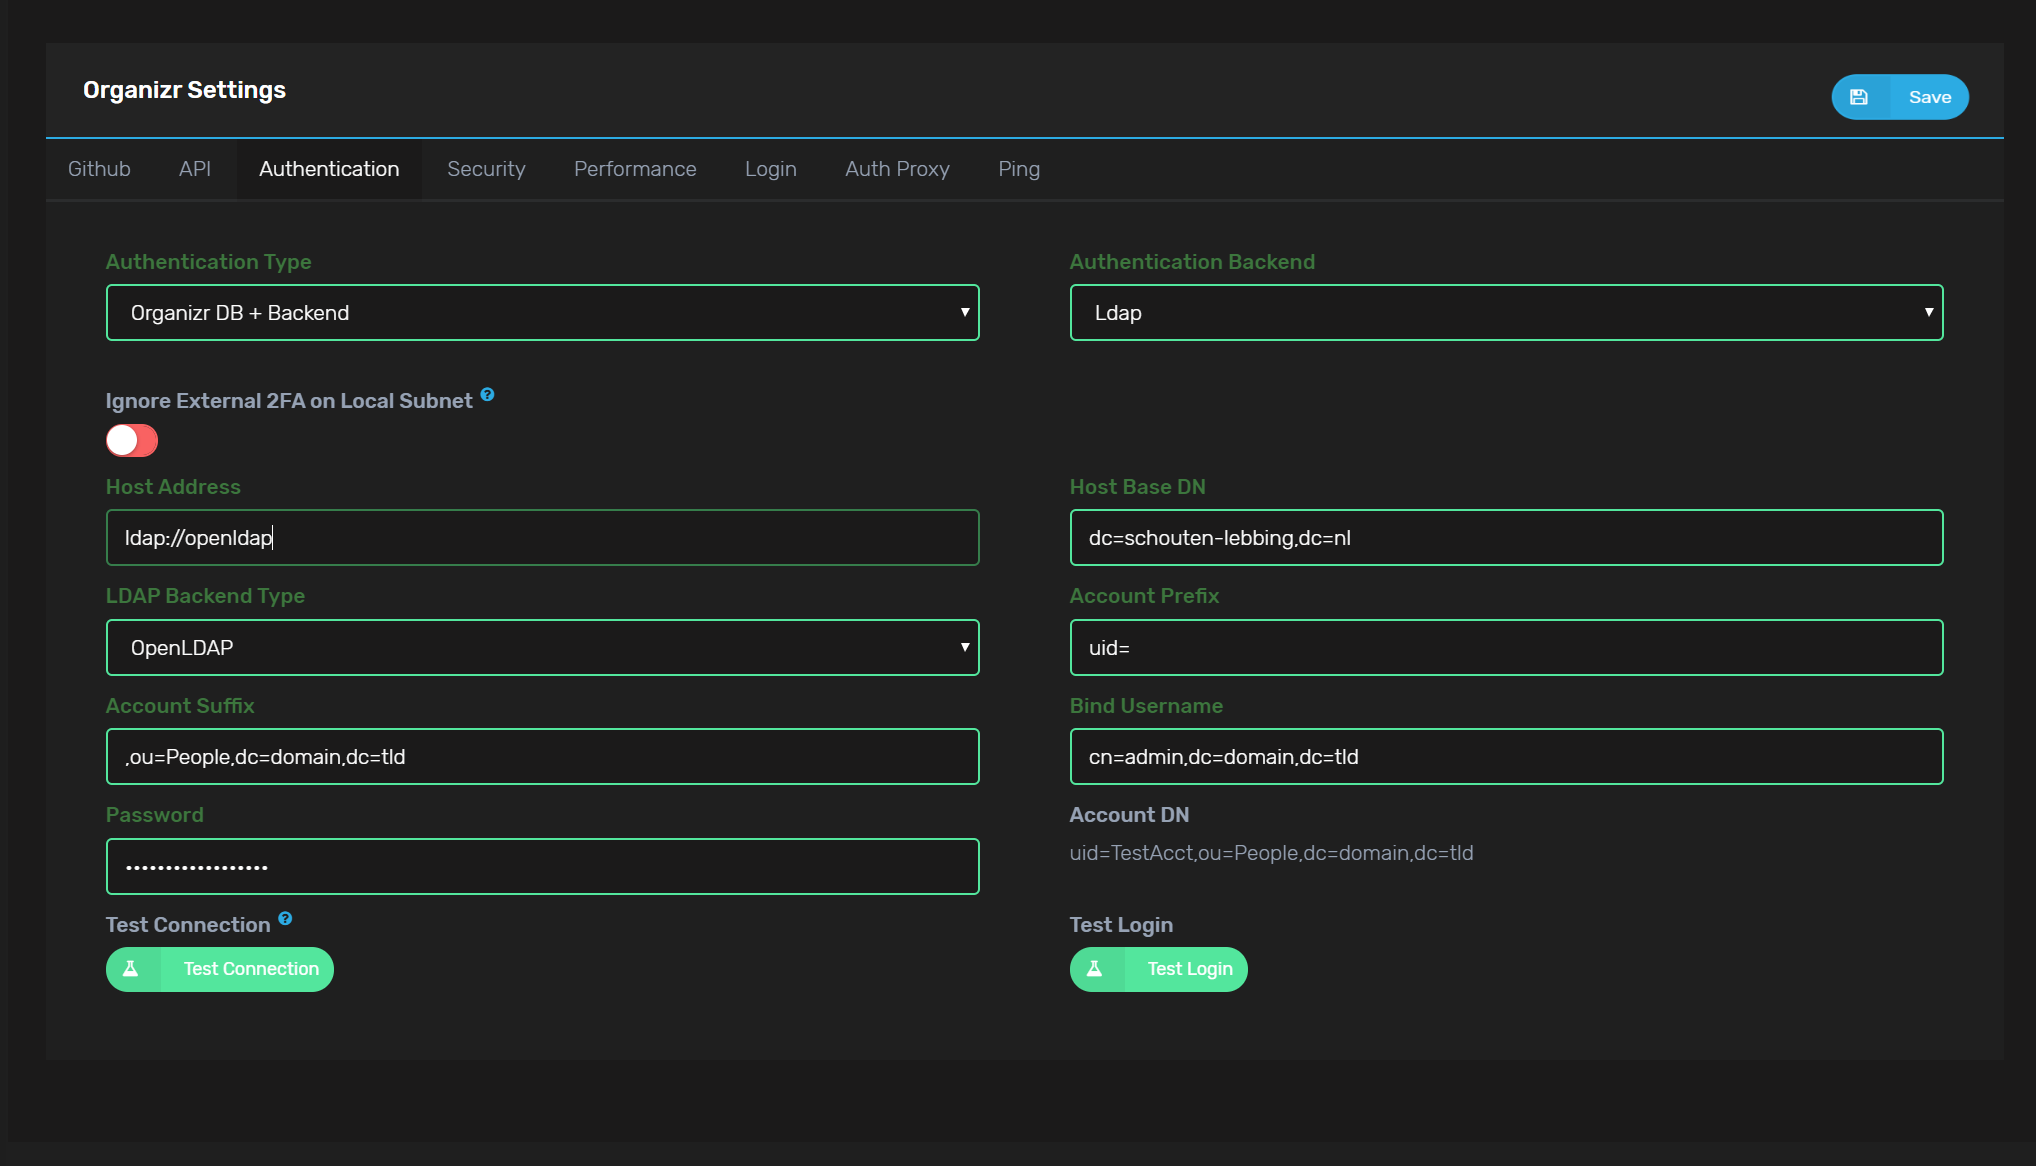Switch to the Ping tab

coord(1019,168)
